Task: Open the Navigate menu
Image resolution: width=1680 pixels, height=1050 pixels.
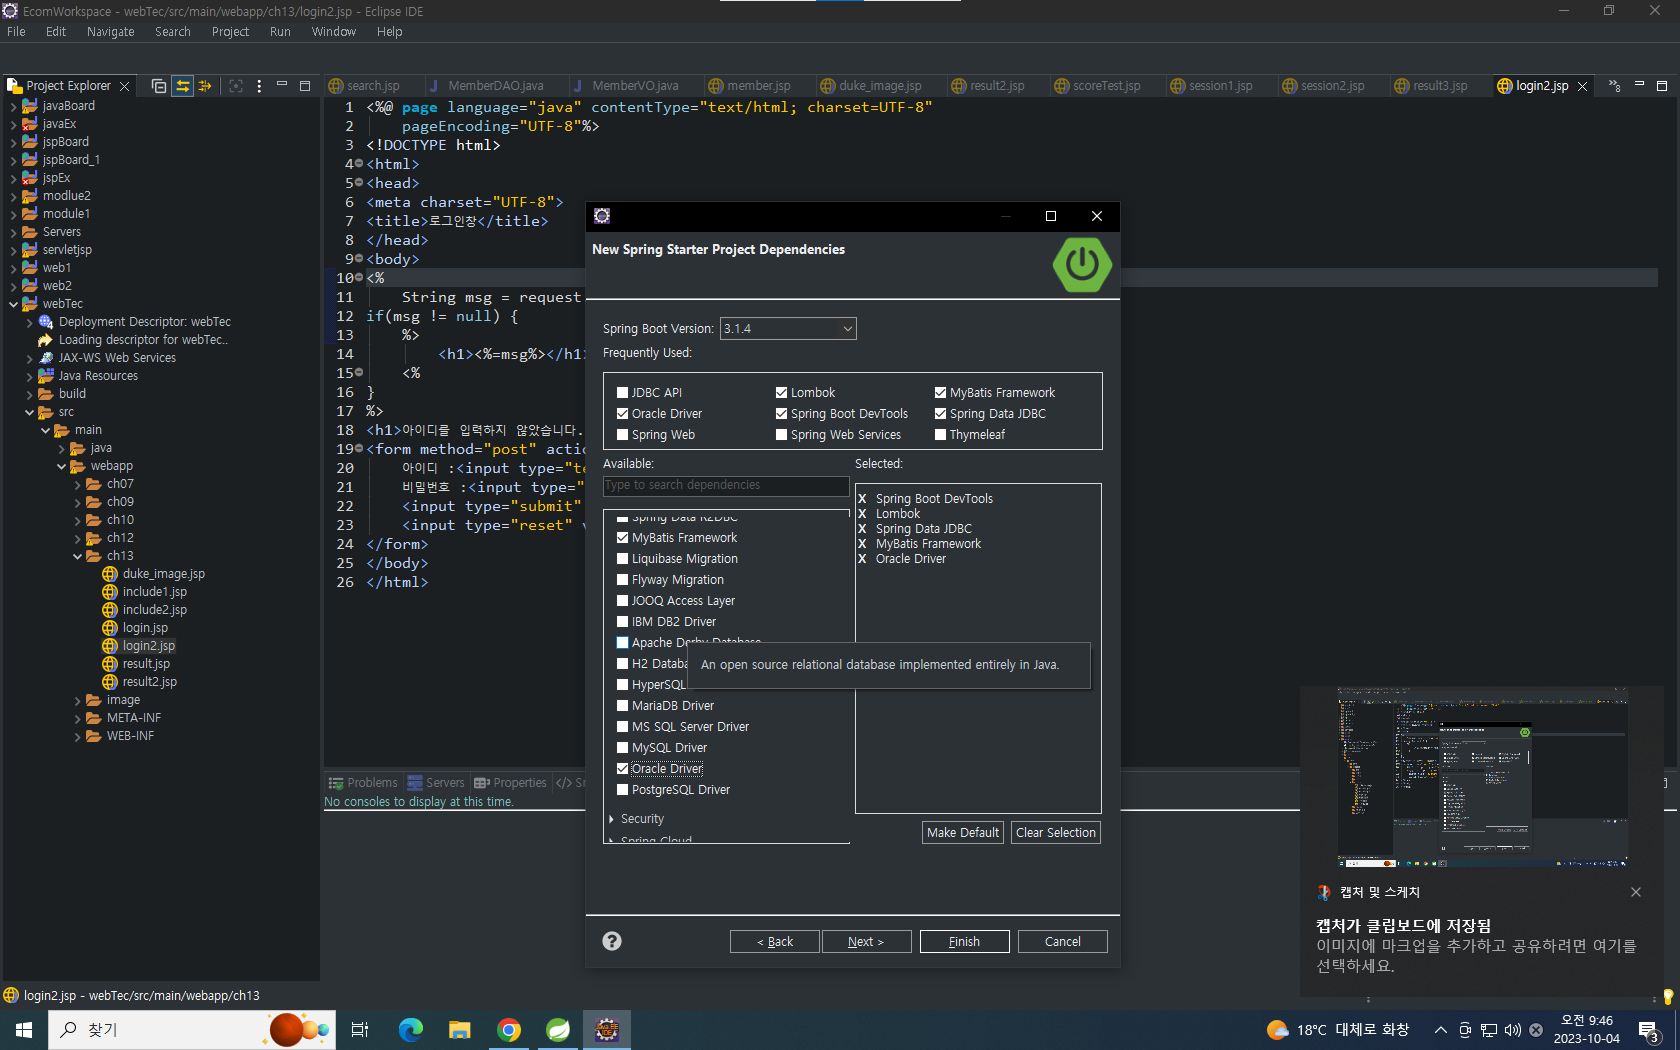Action: tap(110, 32)
